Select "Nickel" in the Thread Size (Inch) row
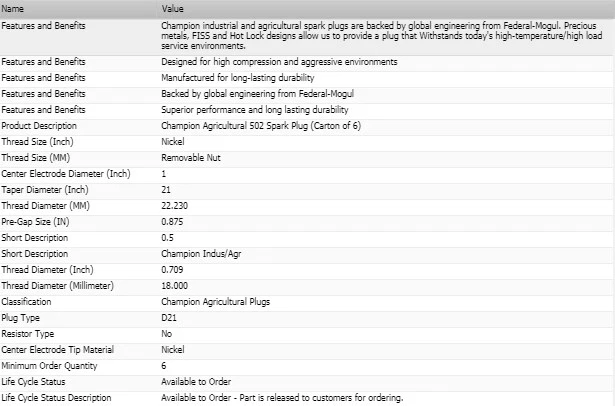 click(x=173, y=142)
